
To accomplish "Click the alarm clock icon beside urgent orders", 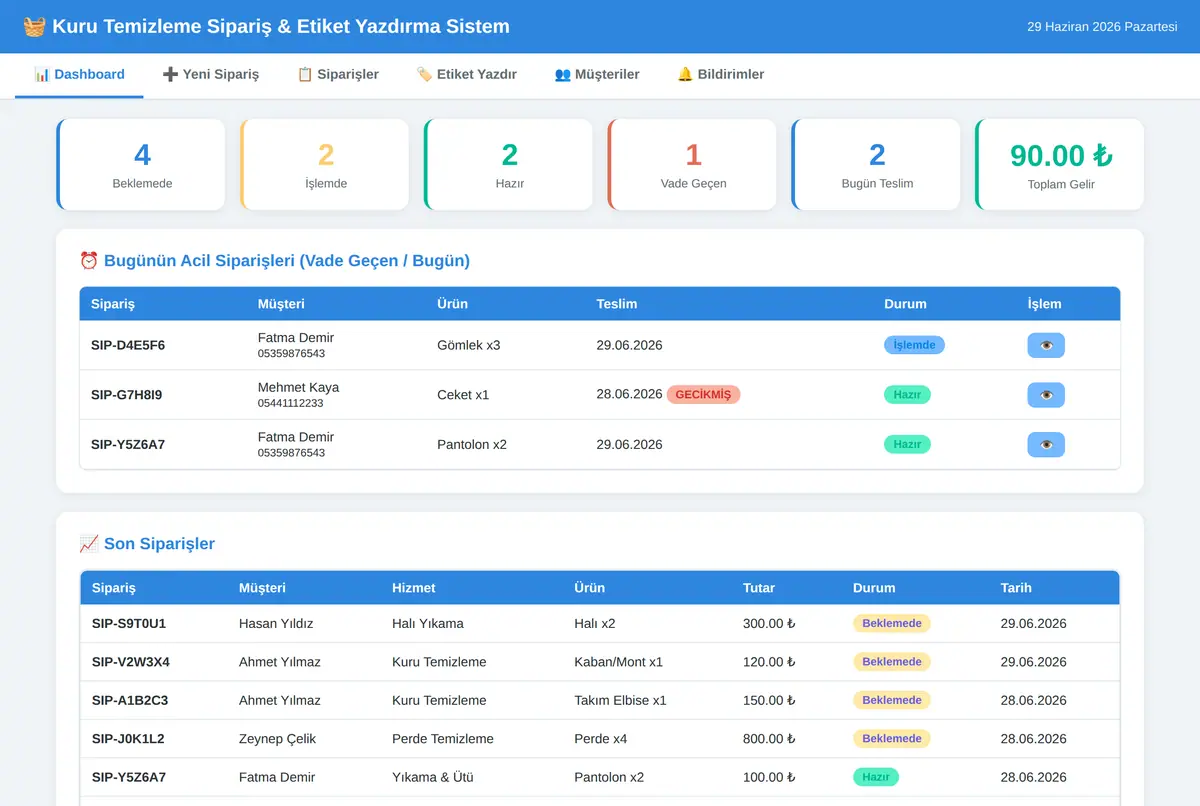I will tap(89, 261).
